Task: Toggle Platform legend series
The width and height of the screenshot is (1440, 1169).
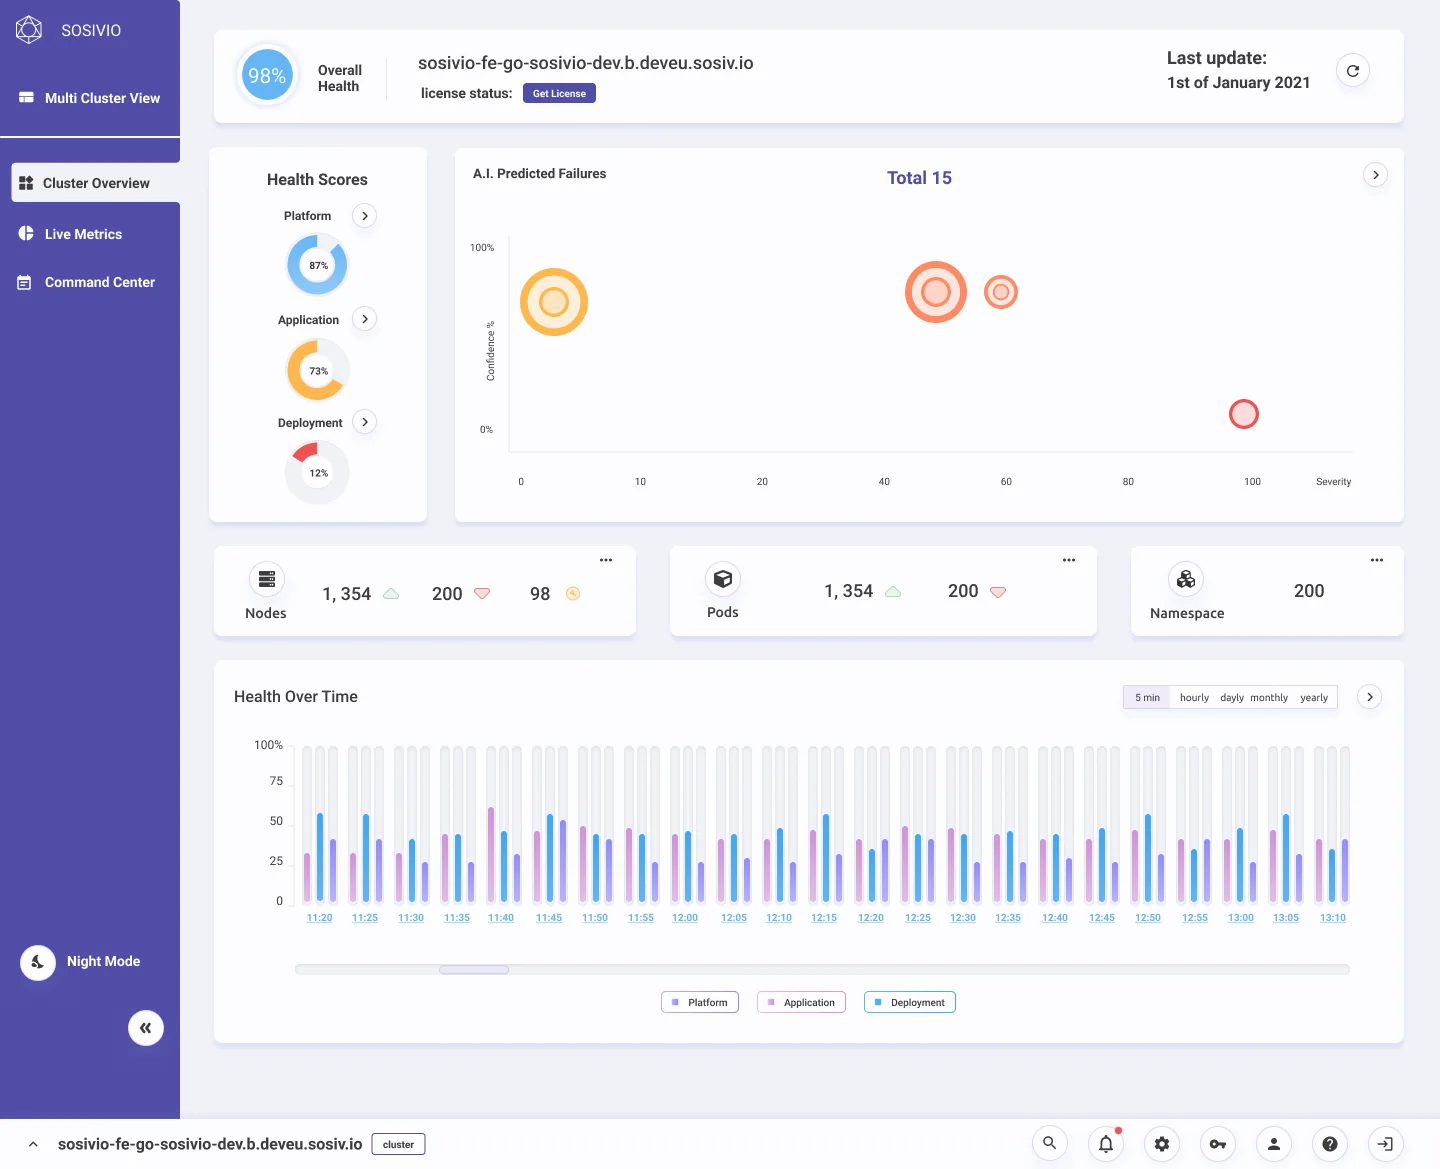Action: (x=700, y=1002)
